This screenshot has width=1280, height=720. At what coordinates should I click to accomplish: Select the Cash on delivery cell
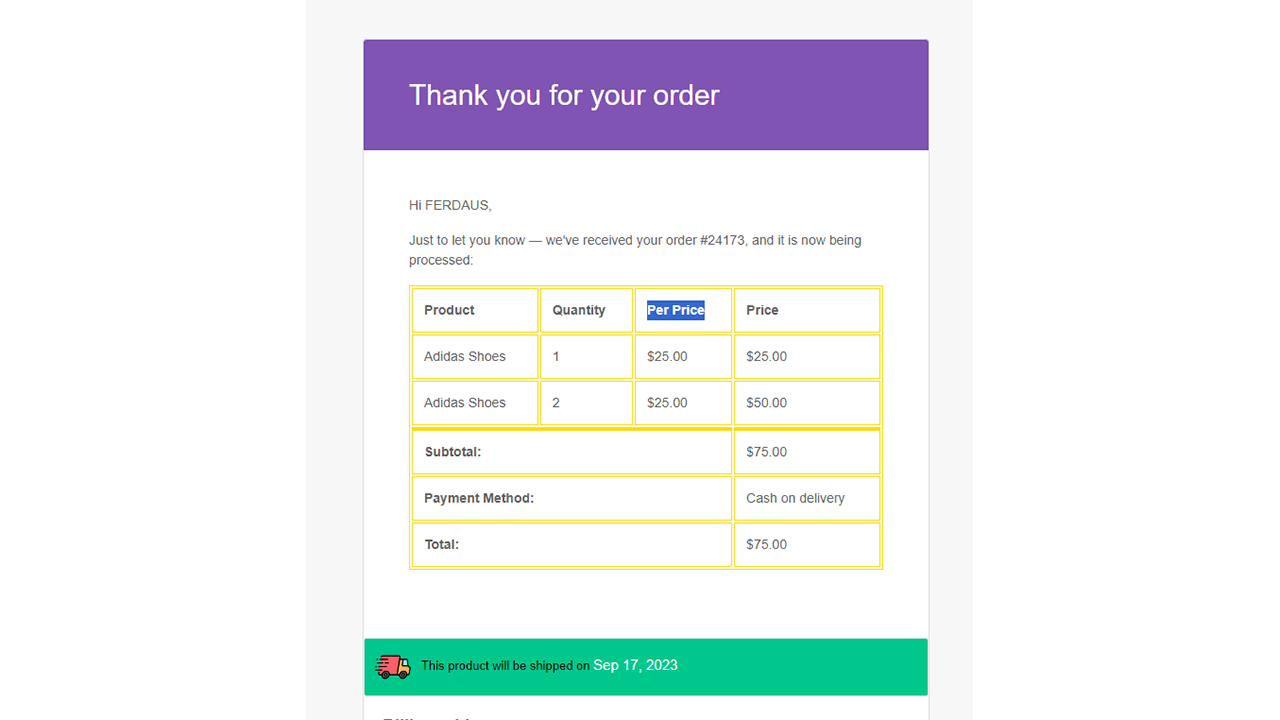pos(796,498)
